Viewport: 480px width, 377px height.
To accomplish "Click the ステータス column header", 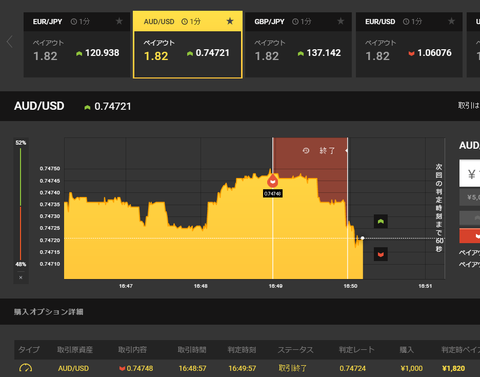I will coord(296,350).
